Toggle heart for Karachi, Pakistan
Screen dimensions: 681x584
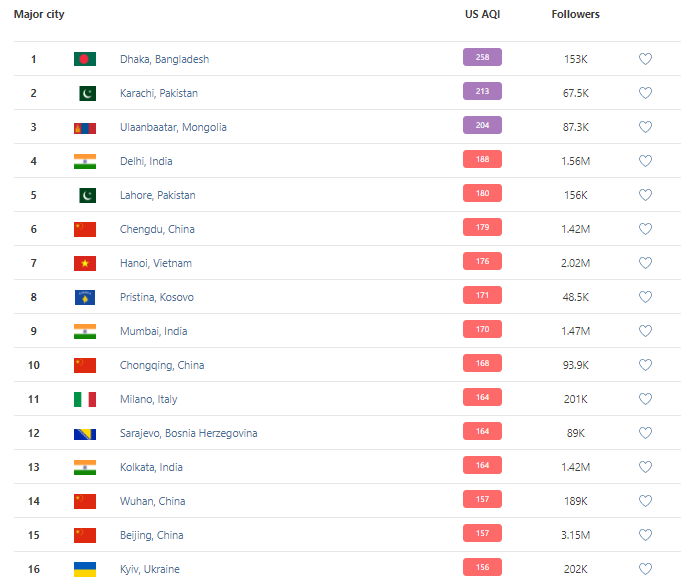pos(645,93)
